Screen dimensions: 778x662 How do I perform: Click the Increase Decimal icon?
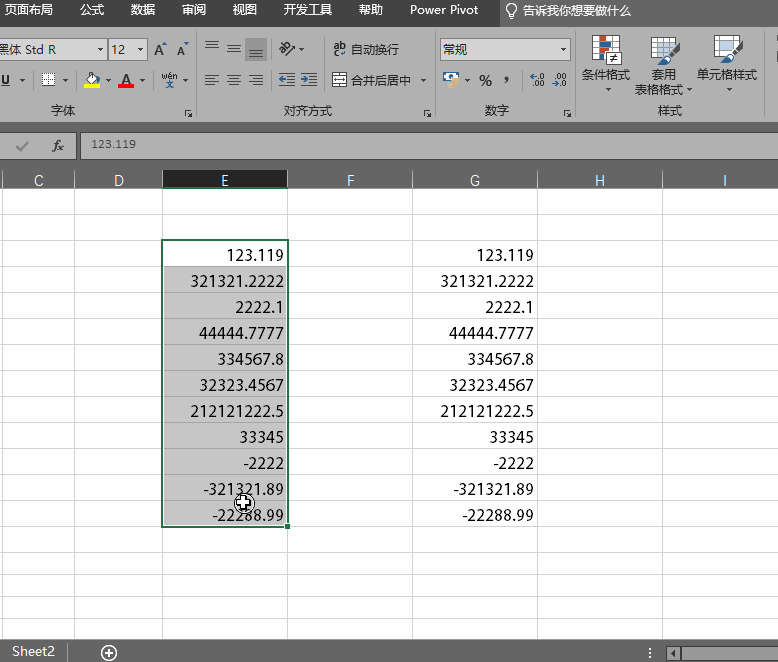click(537, 80)
